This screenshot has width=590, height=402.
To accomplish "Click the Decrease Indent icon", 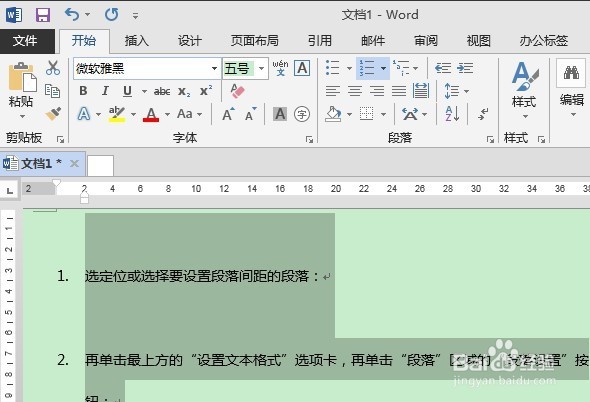I will coord(443,68).
